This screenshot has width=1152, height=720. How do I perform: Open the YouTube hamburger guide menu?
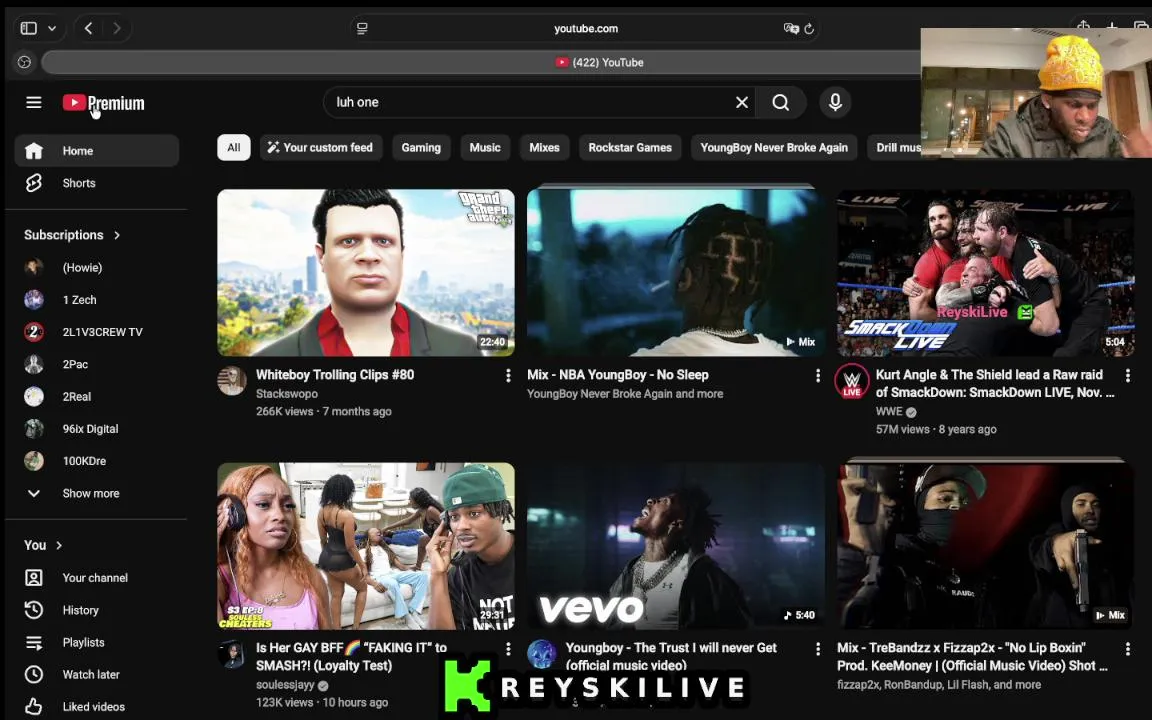point(34,103)
